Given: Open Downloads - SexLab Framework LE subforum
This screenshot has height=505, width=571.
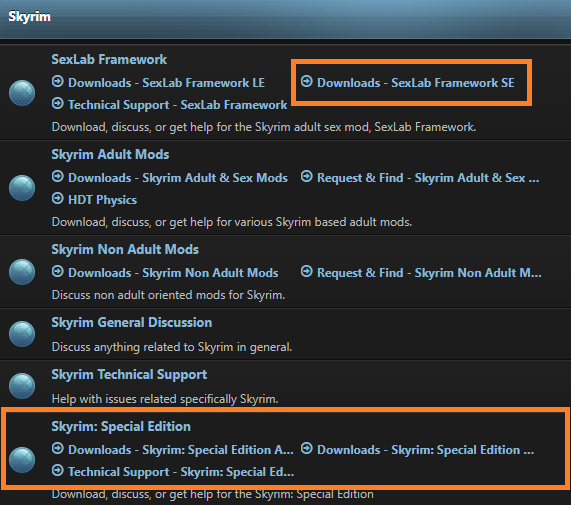Looking at the screenshot, I should tap(166, 83).
